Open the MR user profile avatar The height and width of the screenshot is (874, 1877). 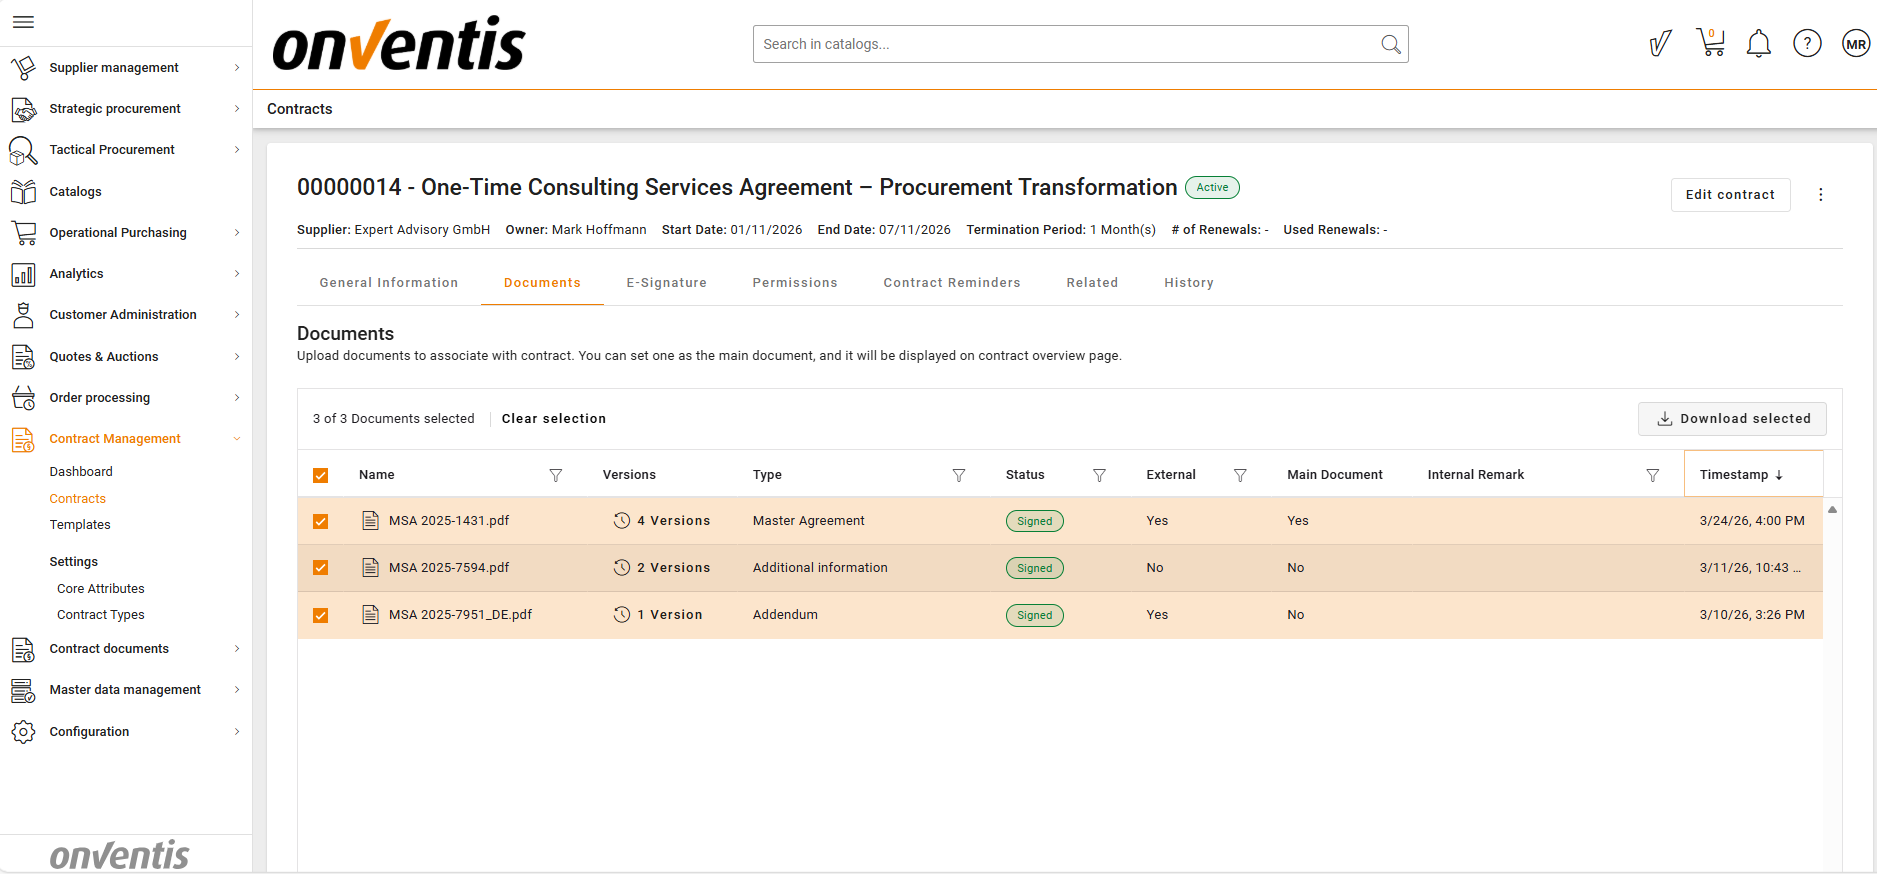pos(1855,44)
